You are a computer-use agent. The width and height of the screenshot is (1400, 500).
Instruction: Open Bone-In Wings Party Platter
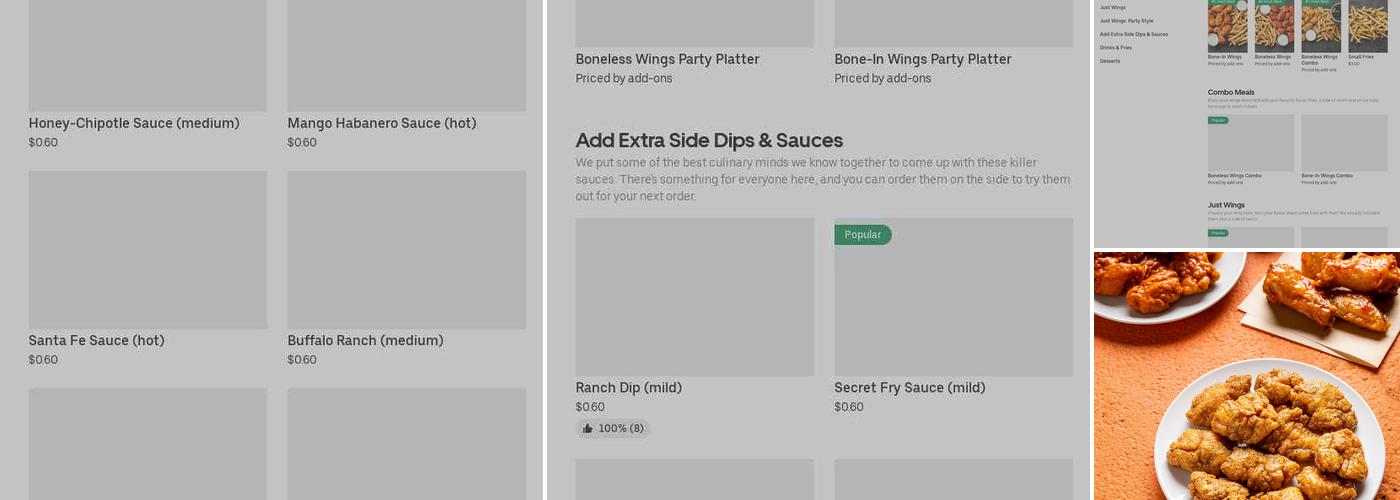tap(922, 60)
